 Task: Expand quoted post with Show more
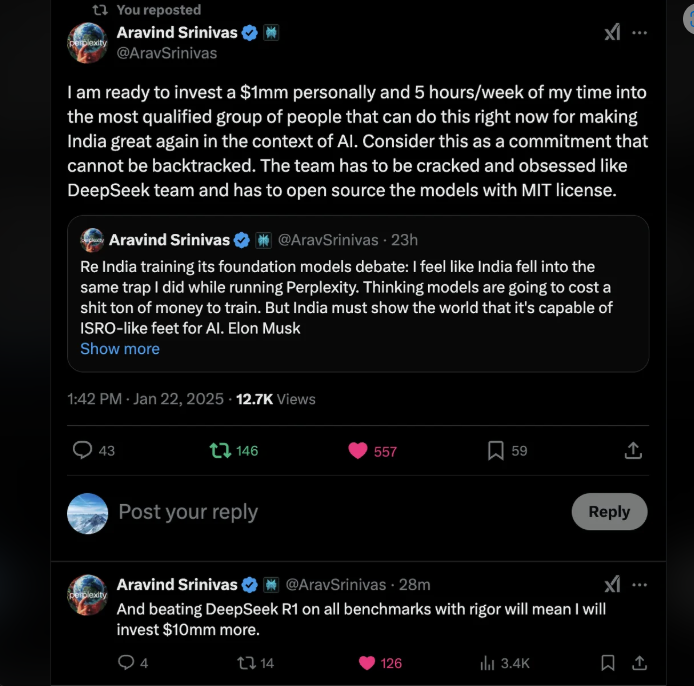click(x=120, y=349)
